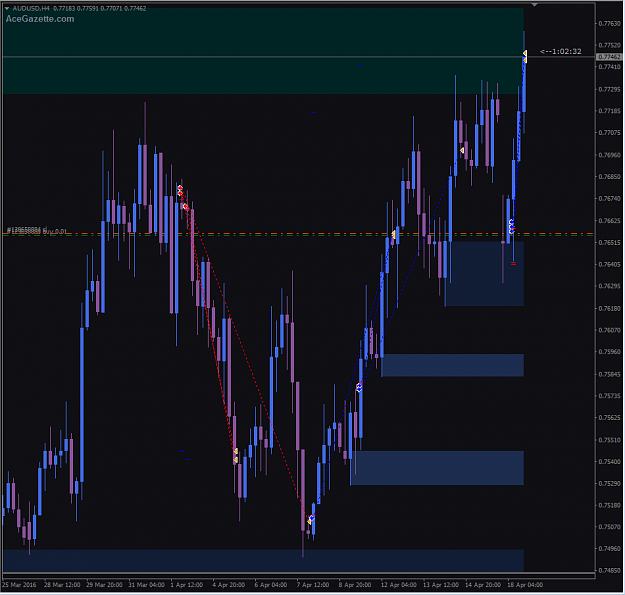625x595 pixels.
Task: Select the teal supply zone rectangle at top
Action: [263, 51]
